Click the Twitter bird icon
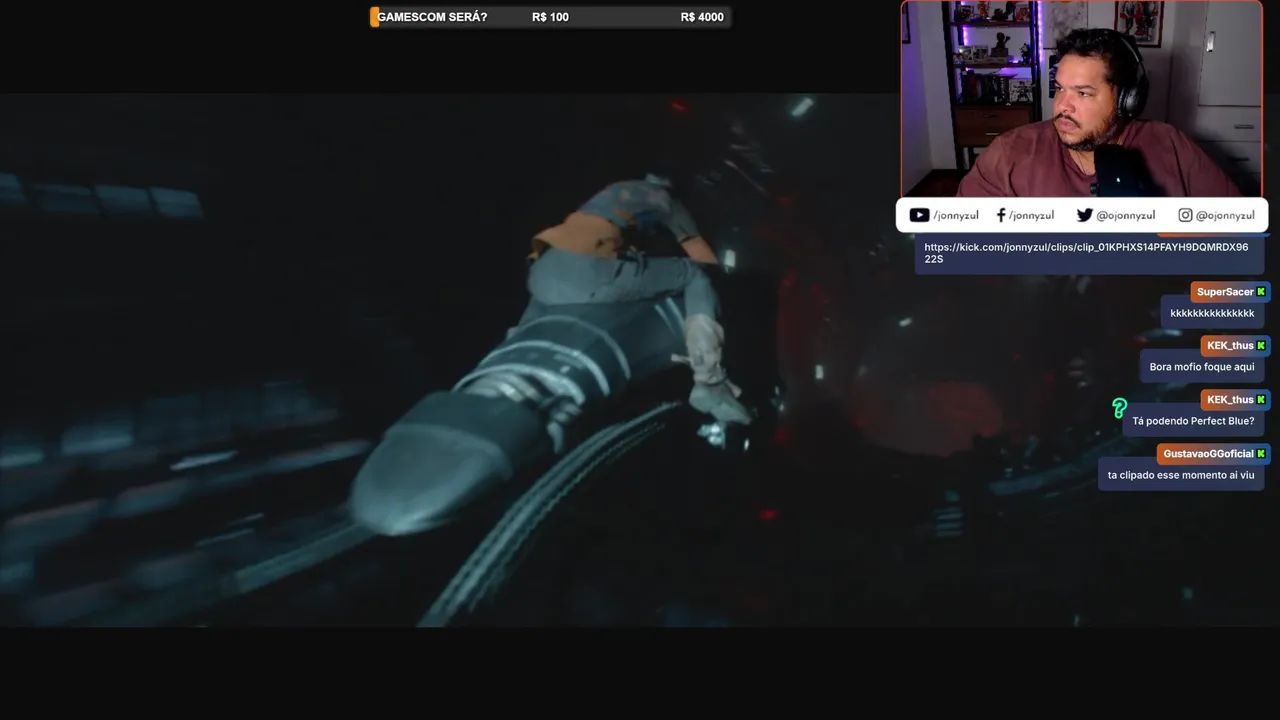The width and height of the screenshot is (1280, 720). [1084, 215]
